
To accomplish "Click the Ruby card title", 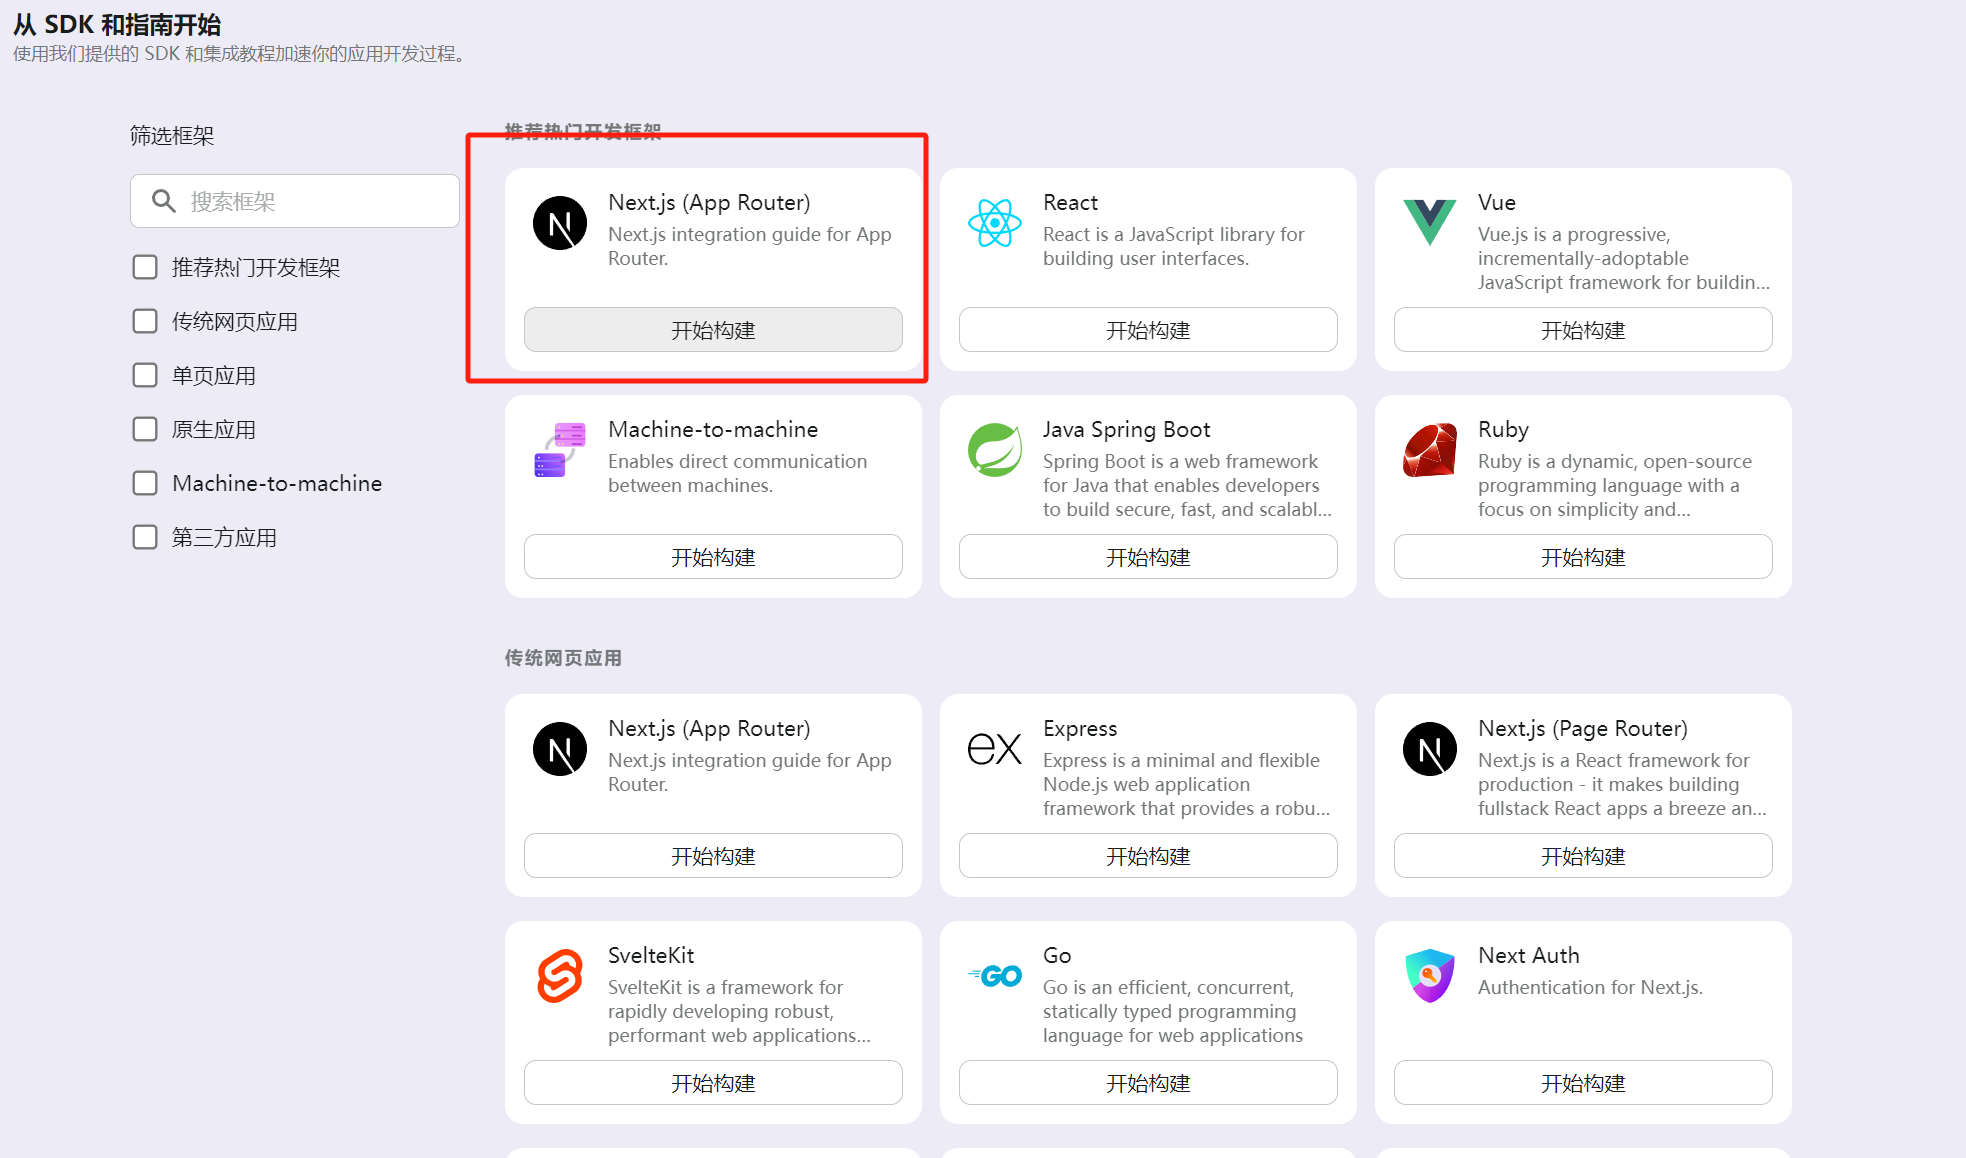I will point(1503,430).
